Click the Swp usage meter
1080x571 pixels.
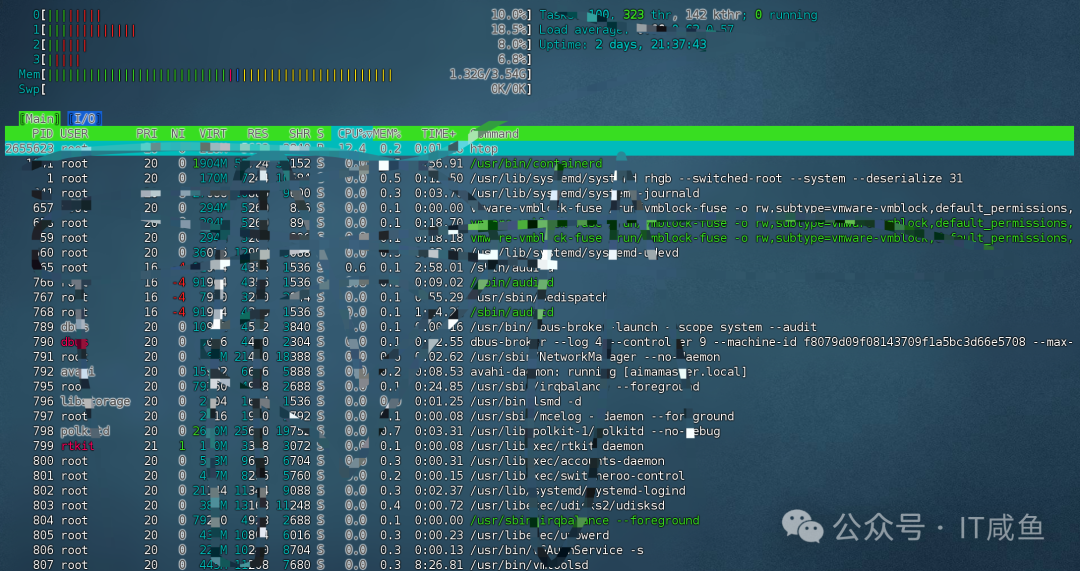tap(275, 90)
